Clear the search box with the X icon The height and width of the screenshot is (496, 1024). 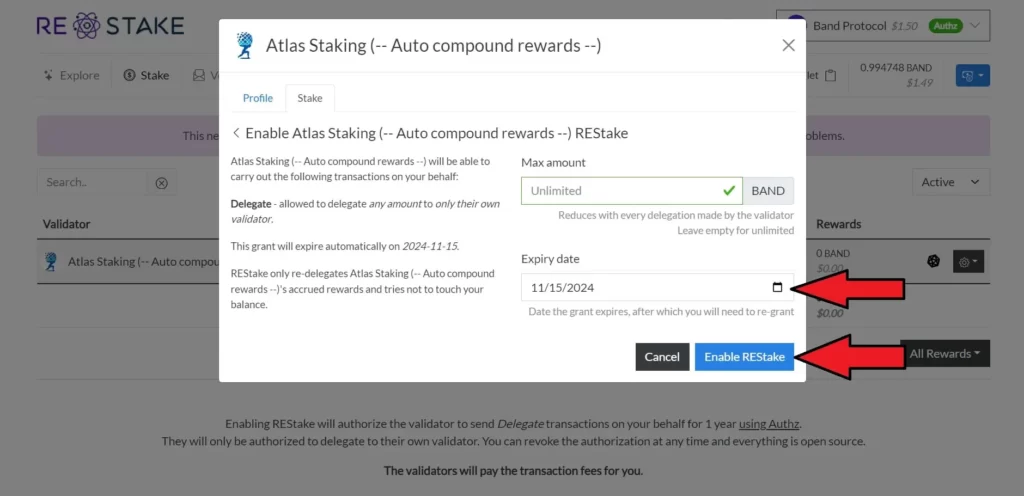pos(161,183)
